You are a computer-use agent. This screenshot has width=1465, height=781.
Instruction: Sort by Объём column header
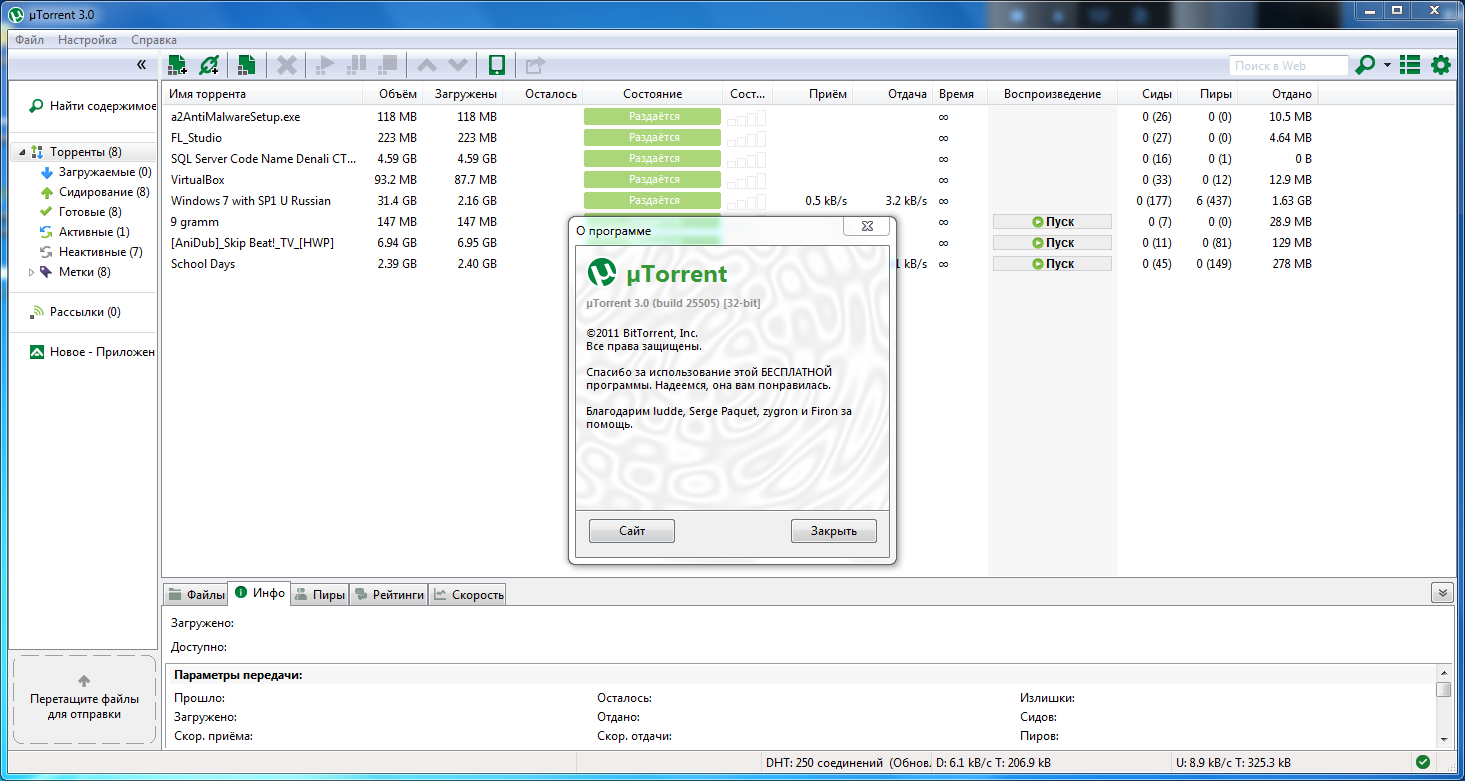point(392,94)
